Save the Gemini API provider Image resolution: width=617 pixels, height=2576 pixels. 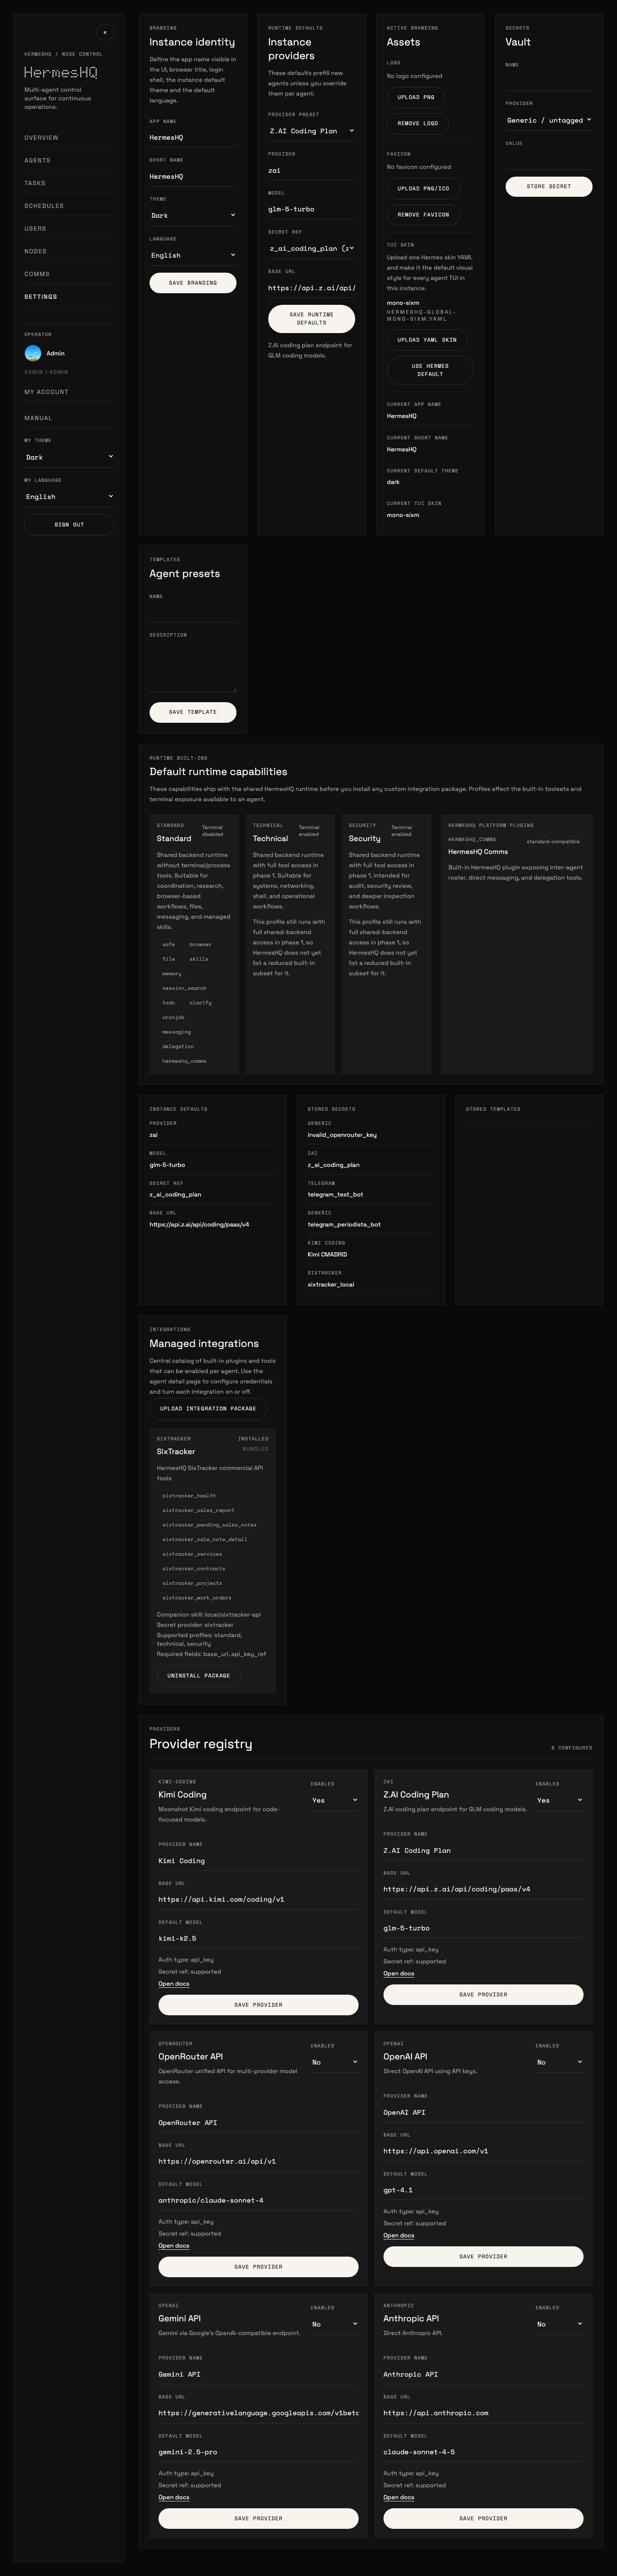[x=258, y=2518]
